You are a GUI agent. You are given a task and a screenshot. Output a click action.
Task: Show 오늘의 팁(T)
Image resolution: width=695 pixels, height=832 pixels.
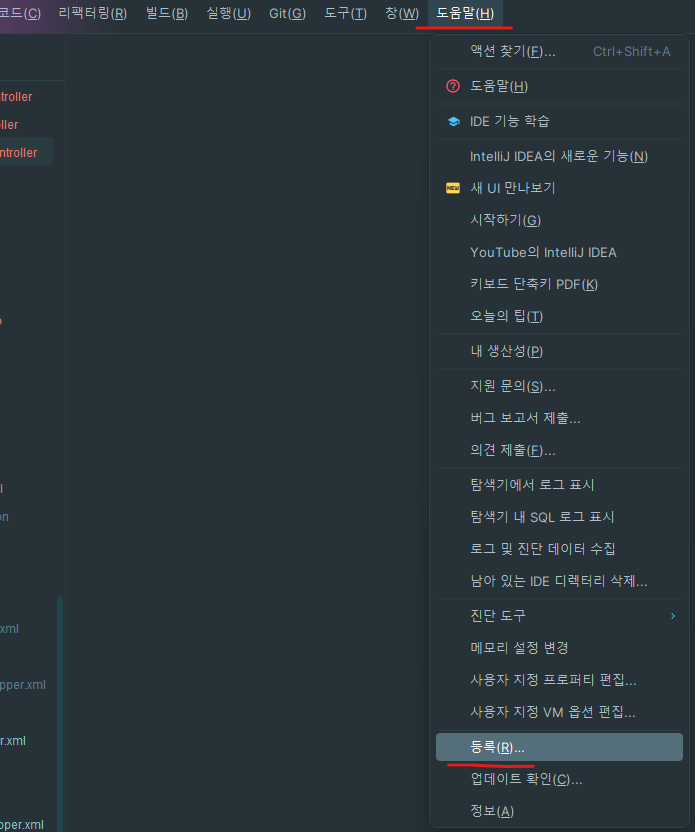[559, 317]
